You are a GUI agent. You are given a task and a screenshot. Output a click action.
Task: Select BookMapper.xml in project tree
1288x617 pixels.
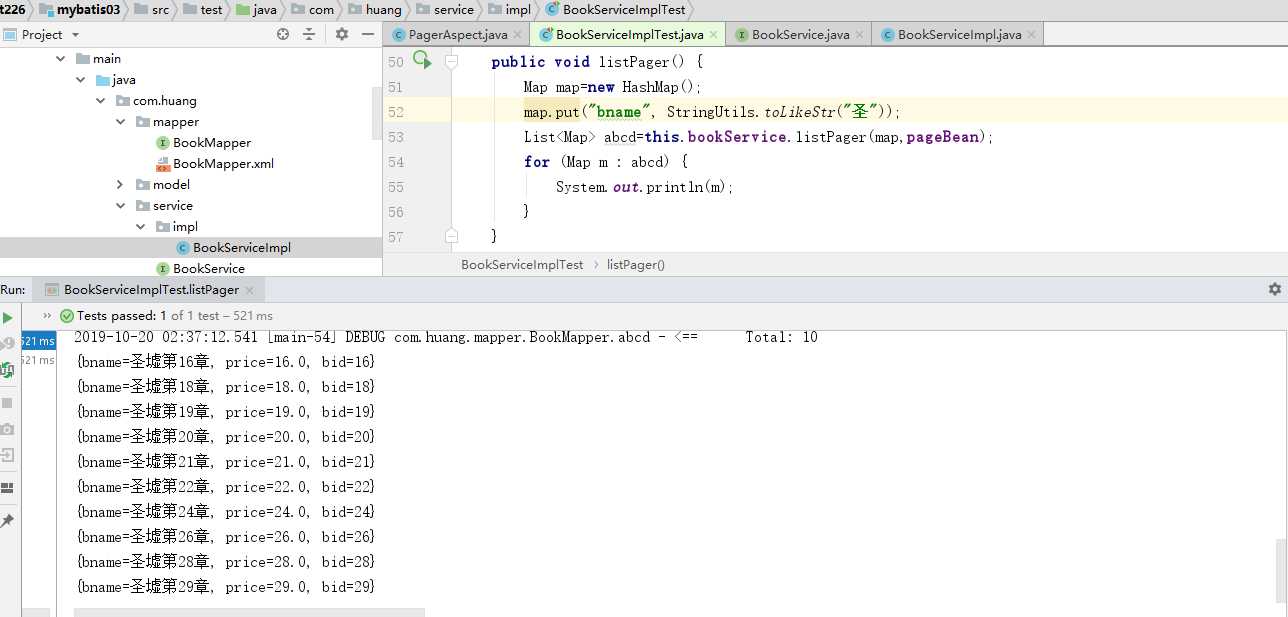215,164
